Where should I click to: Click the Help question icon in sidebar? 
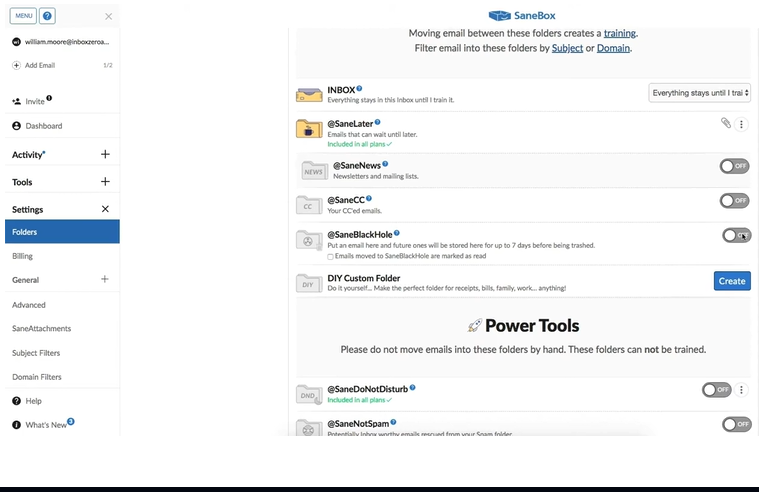pyautogui.click(x=16, y=401)
